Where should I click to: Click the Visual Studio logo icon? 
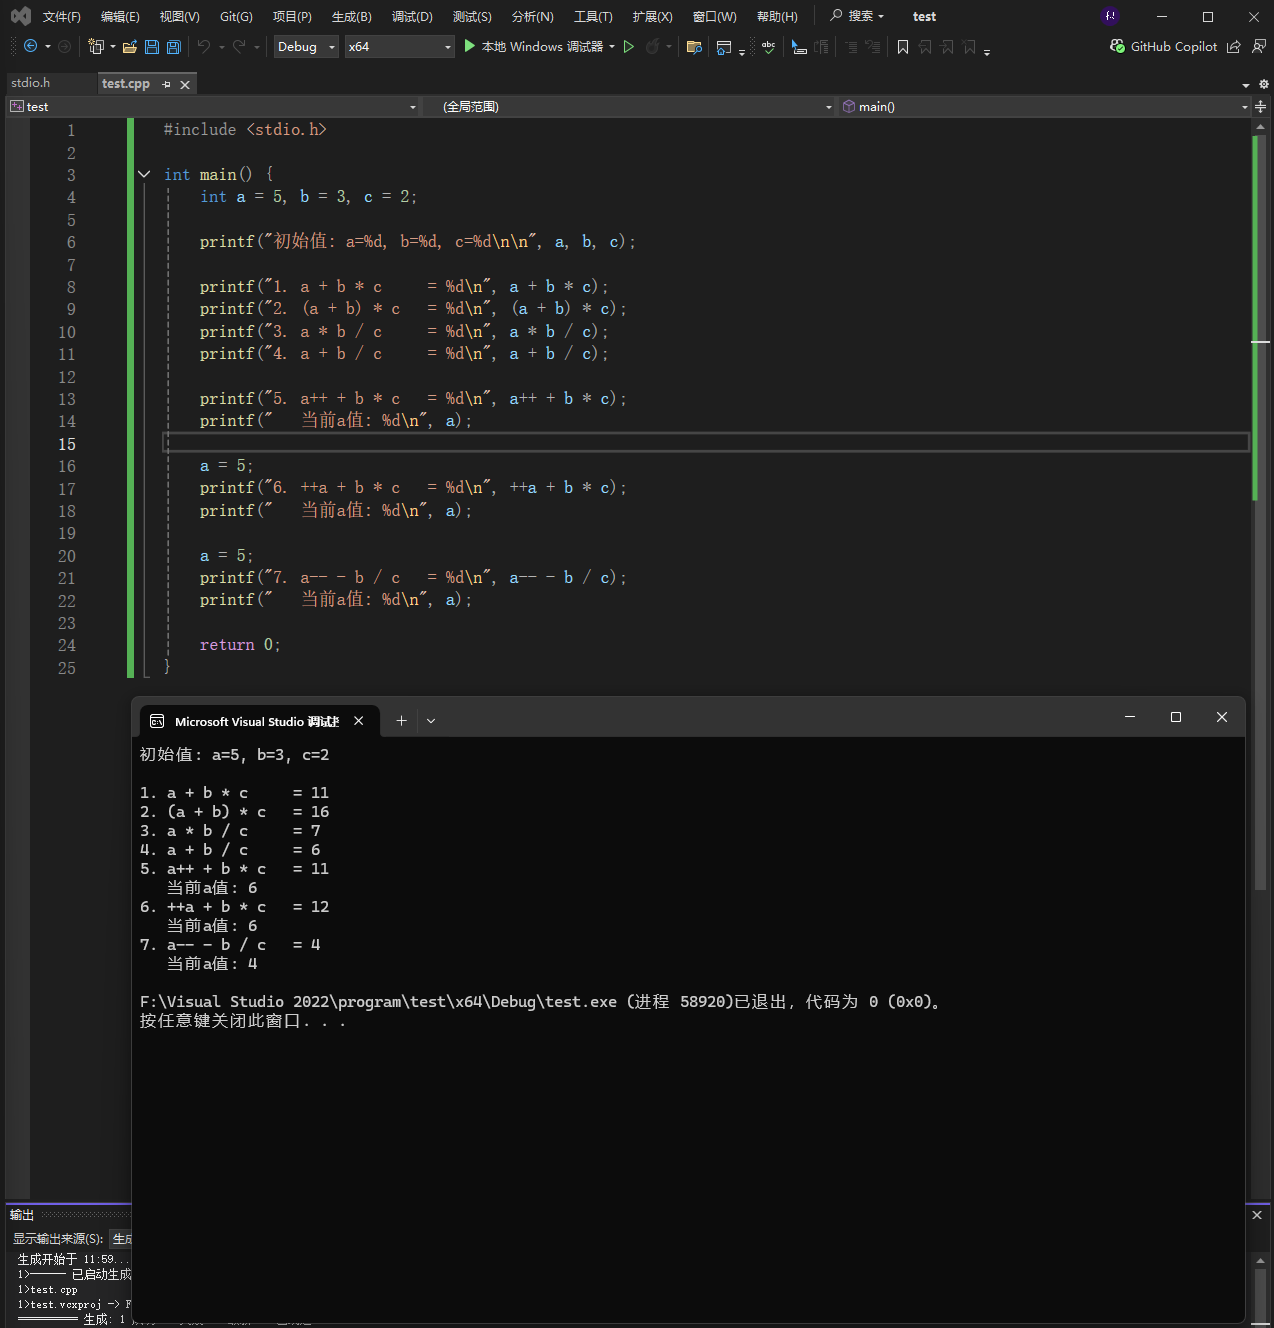pyautogui.click(x=20, y=16)
